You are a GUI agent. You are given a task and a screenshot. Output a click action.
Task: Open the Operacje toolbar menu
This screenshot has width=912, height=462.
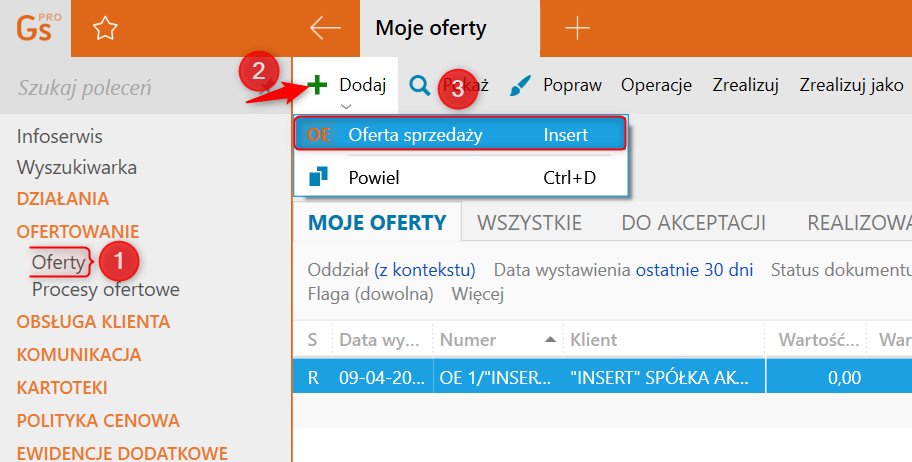tap(656, 85)
